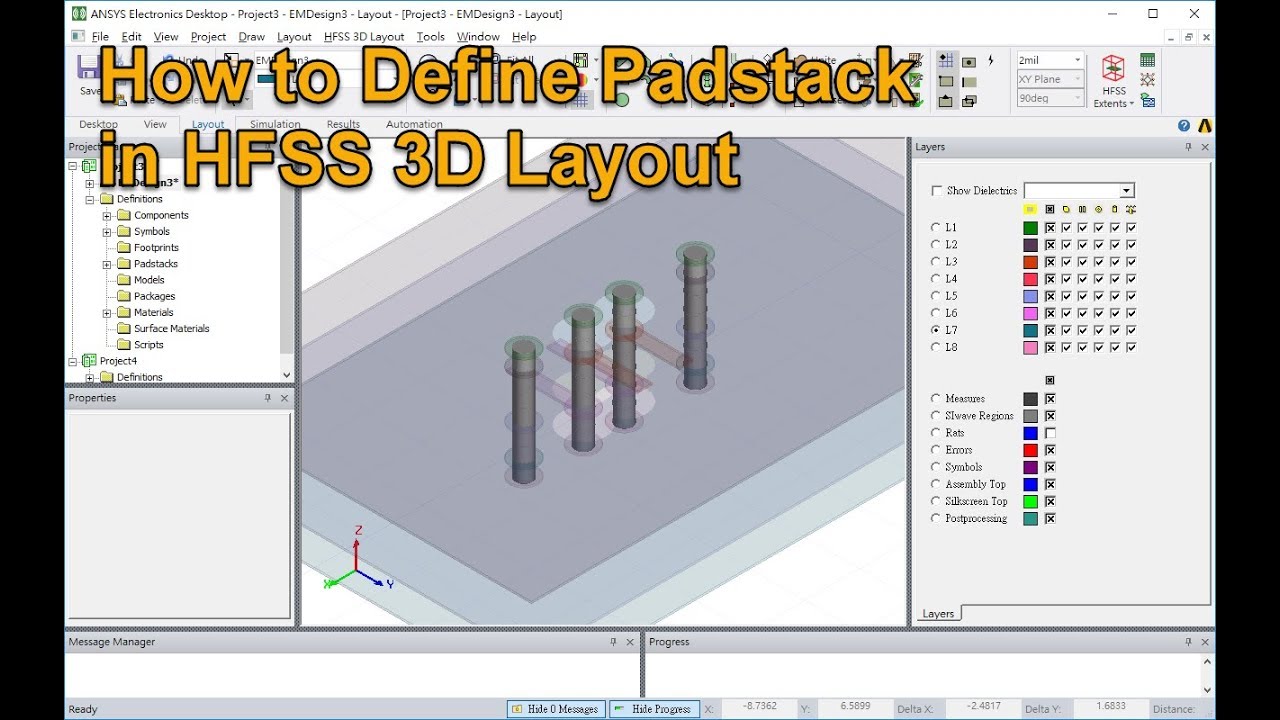Switch to the Results ribbon tab
Screen dimensions: 1280x720
click(343, 125)
